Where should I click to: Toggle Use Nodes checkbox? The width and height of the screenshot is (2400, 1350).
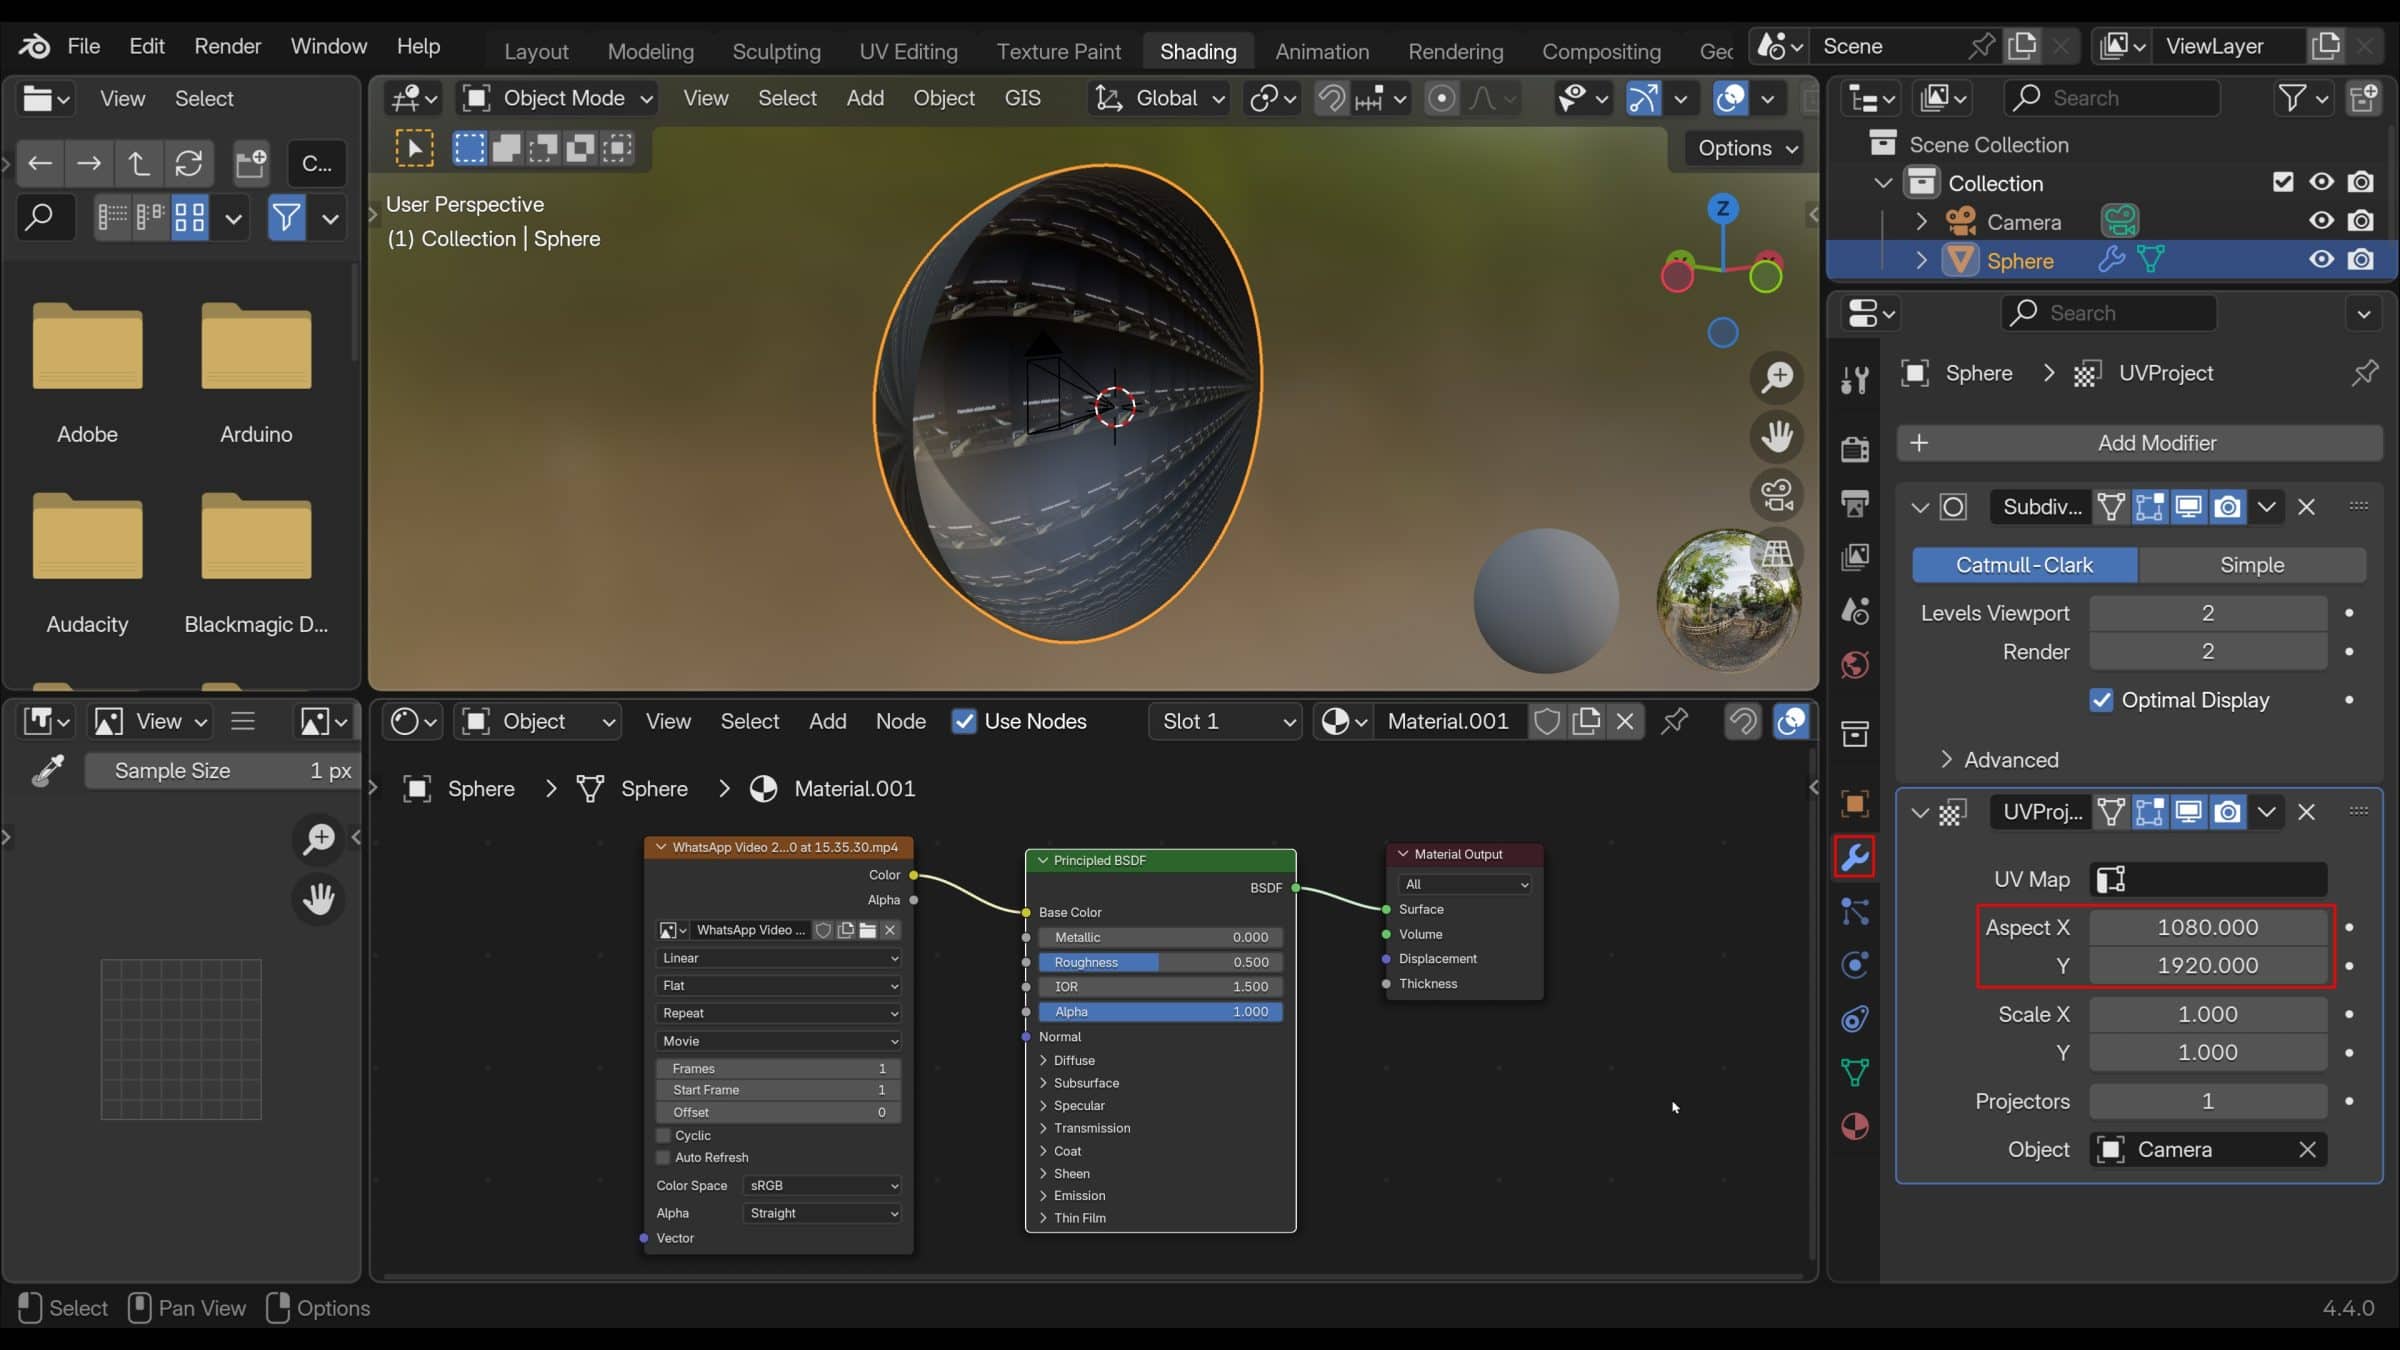964,721
